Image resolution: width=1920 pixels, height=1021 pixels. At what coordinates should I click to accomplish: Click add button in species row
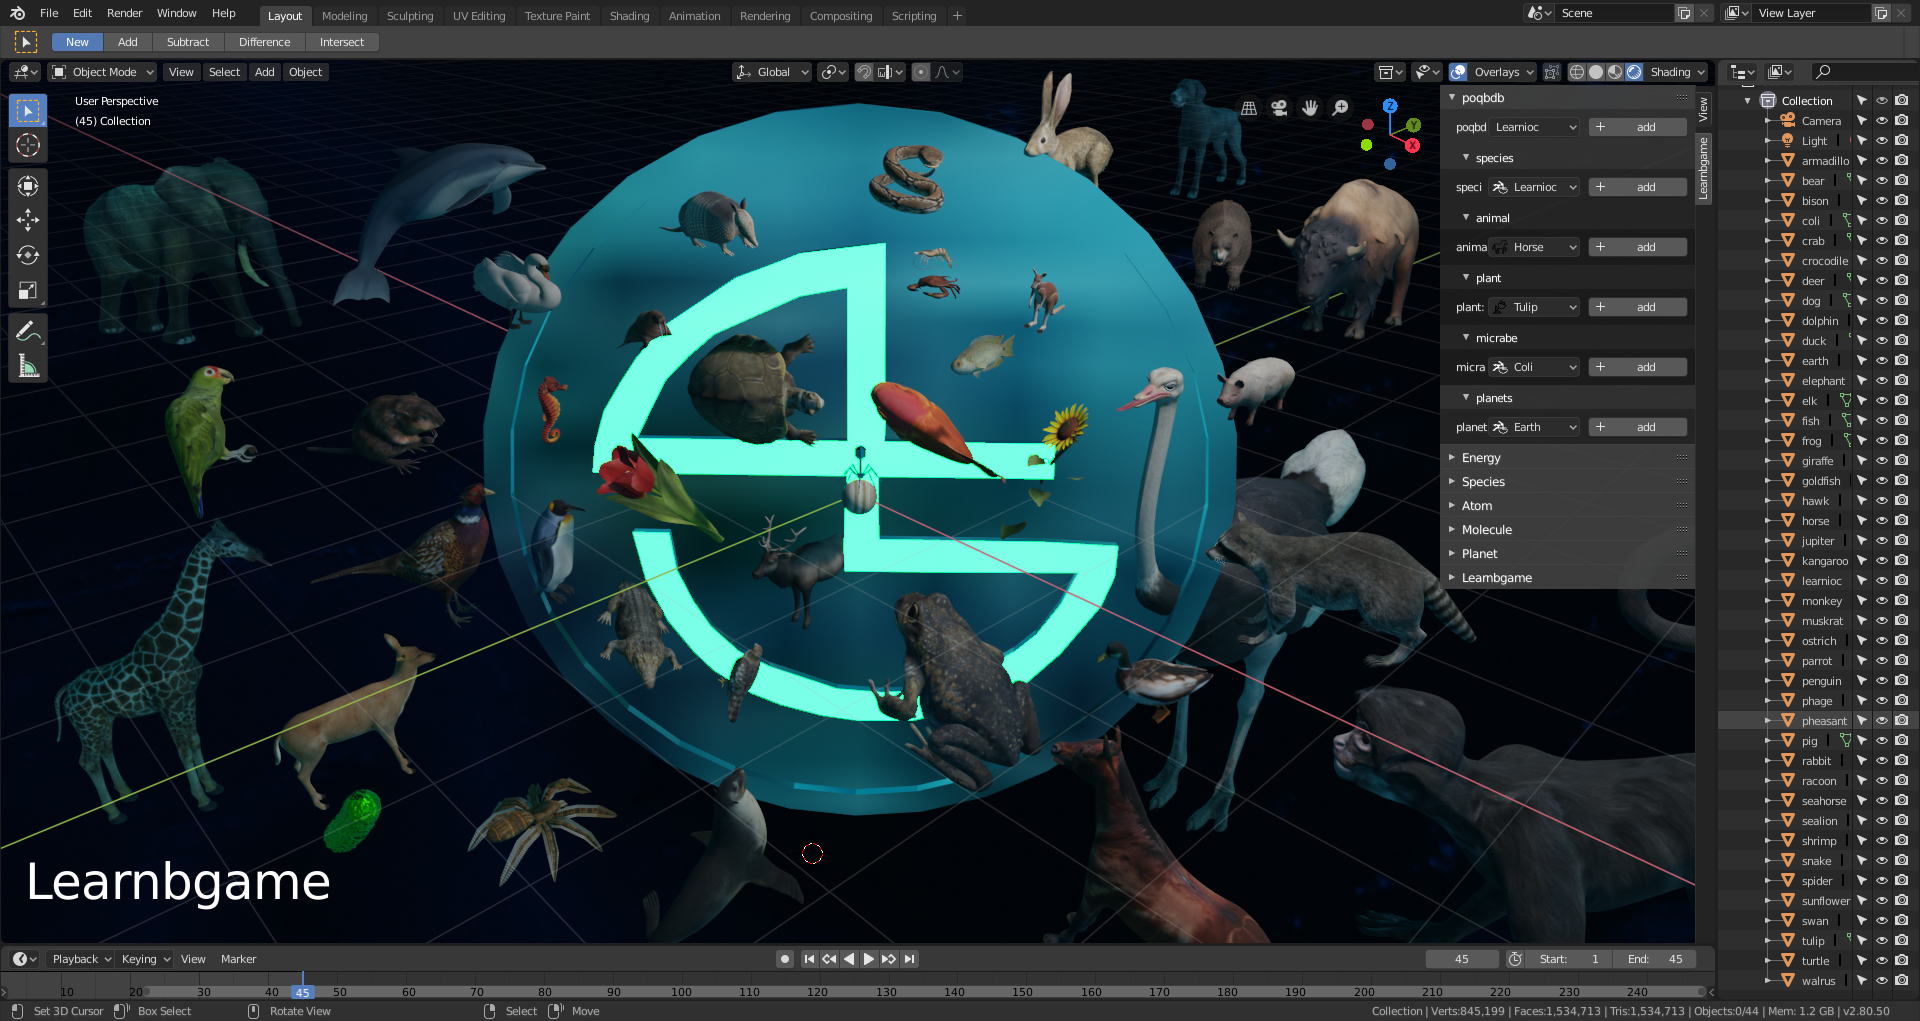tap(1637, 187)
